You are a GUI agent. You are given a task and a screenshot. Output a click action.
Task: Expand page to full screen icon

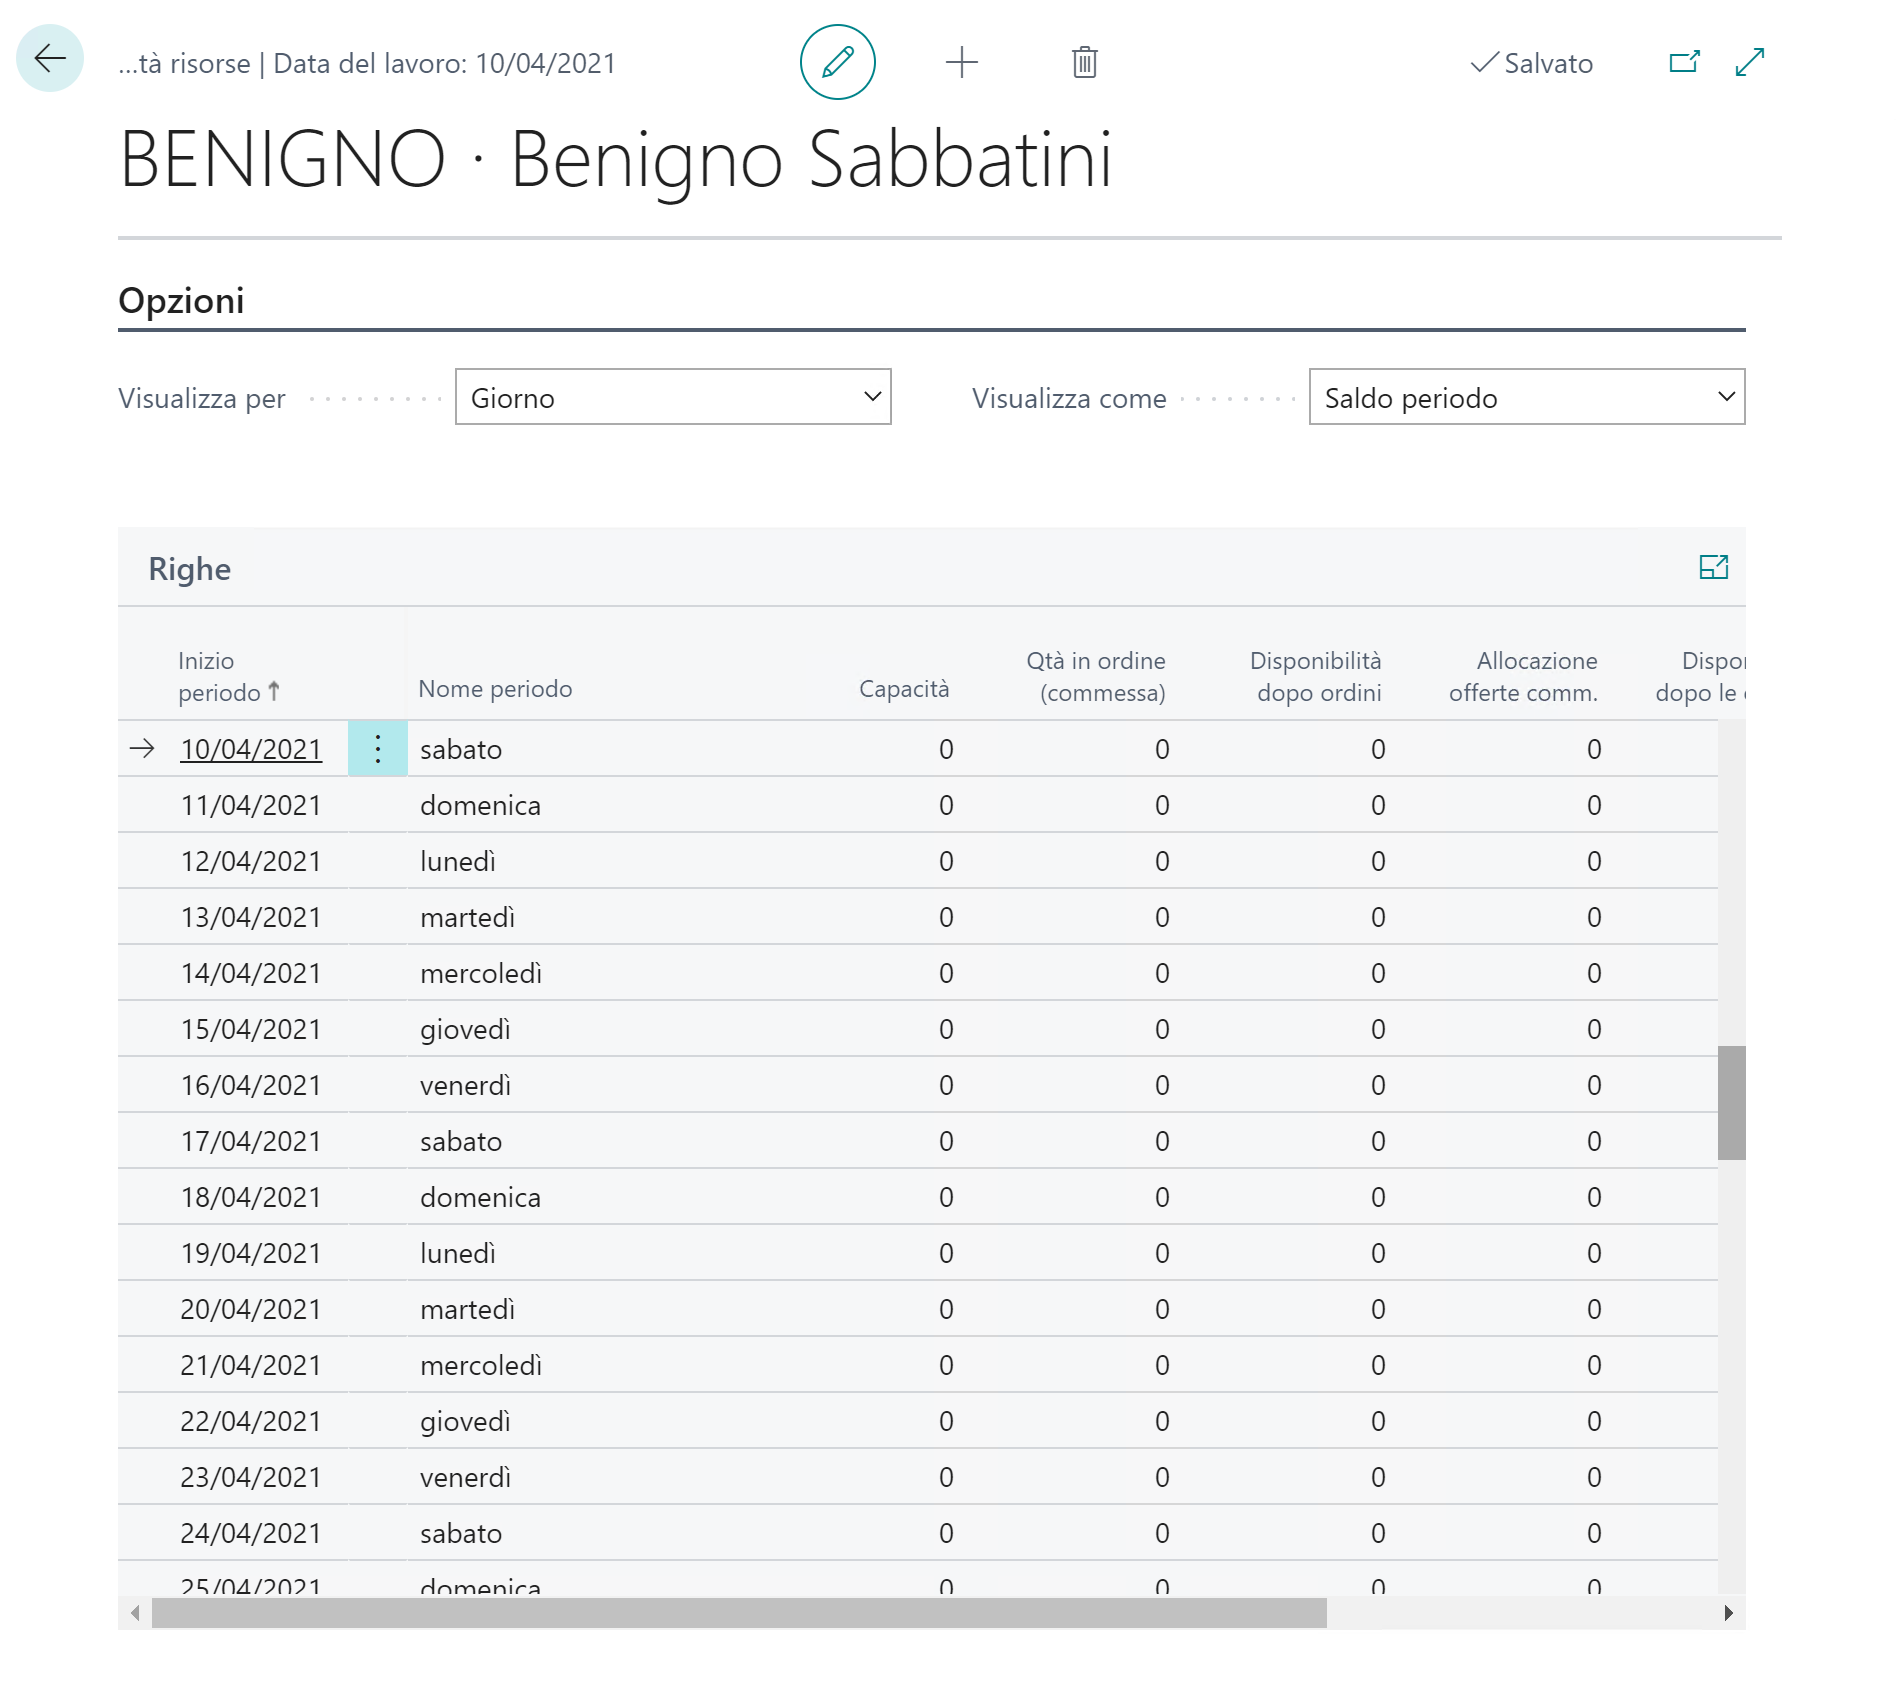1749,62
